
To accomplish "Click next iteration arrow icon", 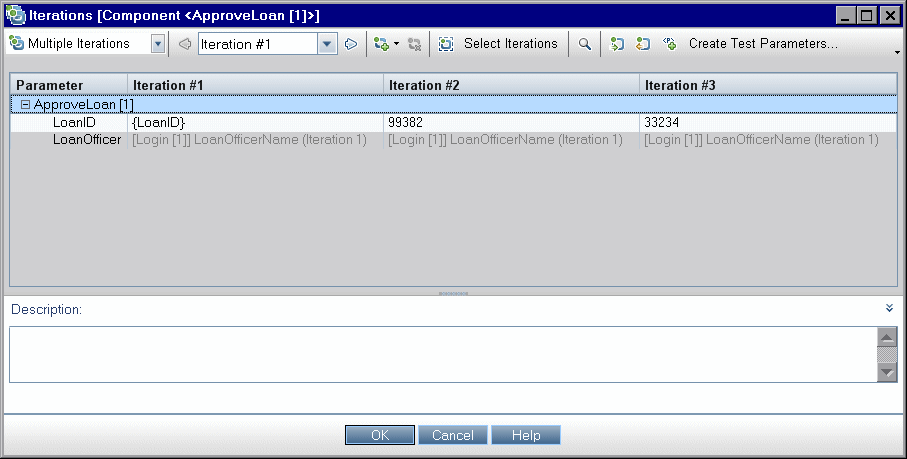I will click(351, 44).
